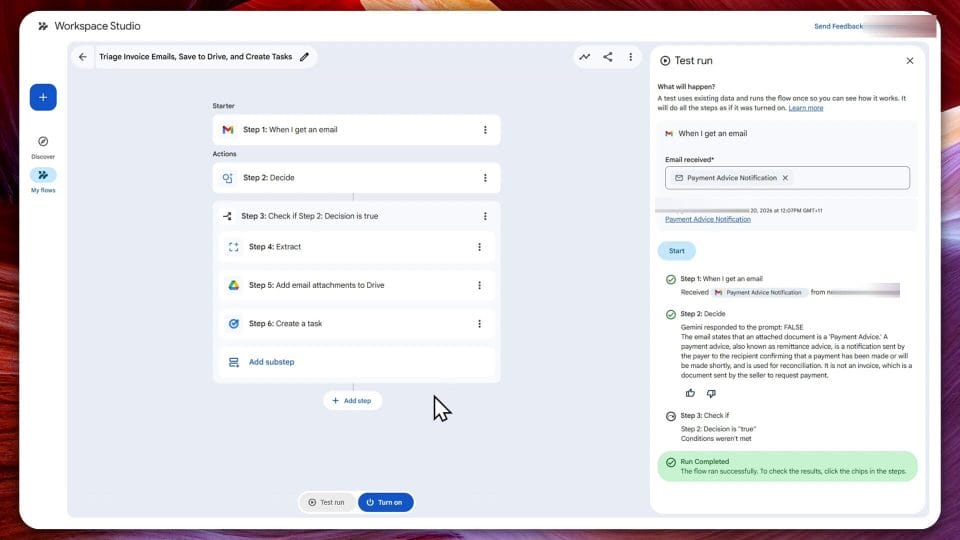The height and width of the screenshot is (540, 960).
Task: Open Step 6 Create a task menu
Action: [x=479, y=323]
